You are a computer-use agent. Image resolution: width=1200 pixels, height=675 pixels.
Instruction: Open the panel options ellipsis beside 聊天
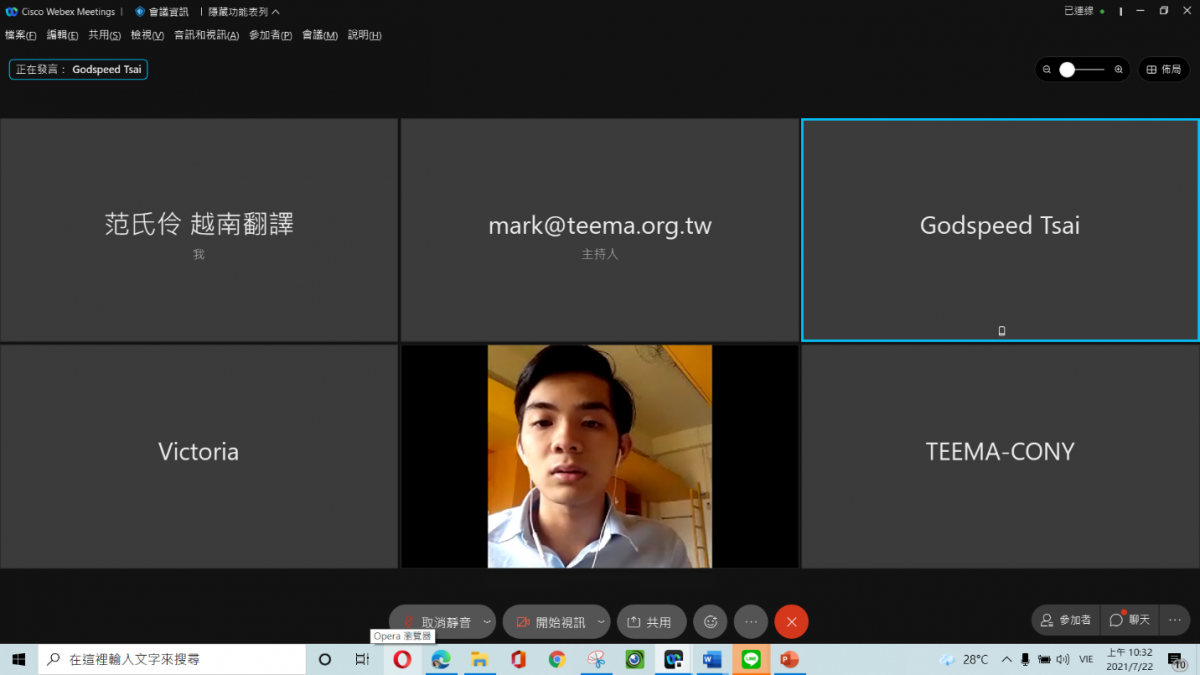[x=1175, y=620]
